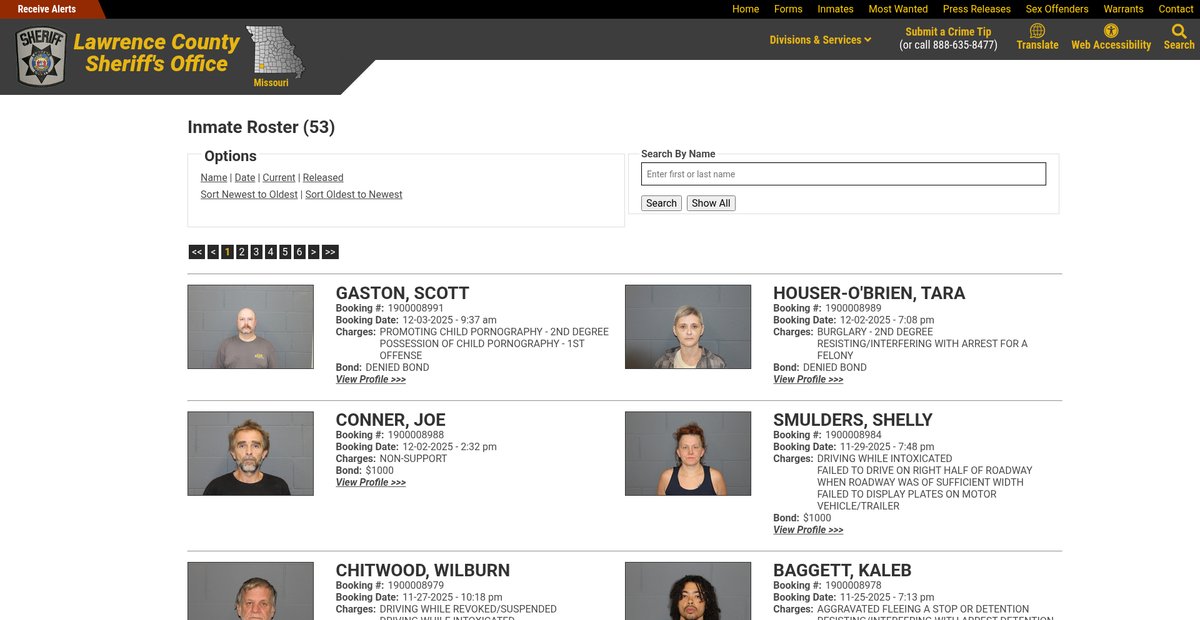Click the Receive Alerts tab
This screenshot has height=620, width=1200.
(47, 9)
